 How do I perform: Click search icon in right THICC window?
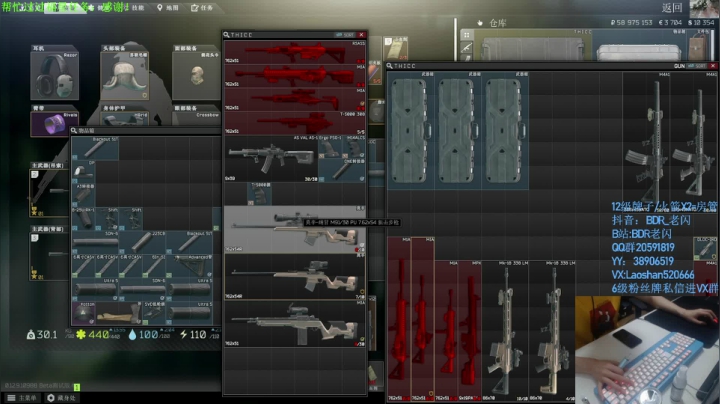point(389,66)
